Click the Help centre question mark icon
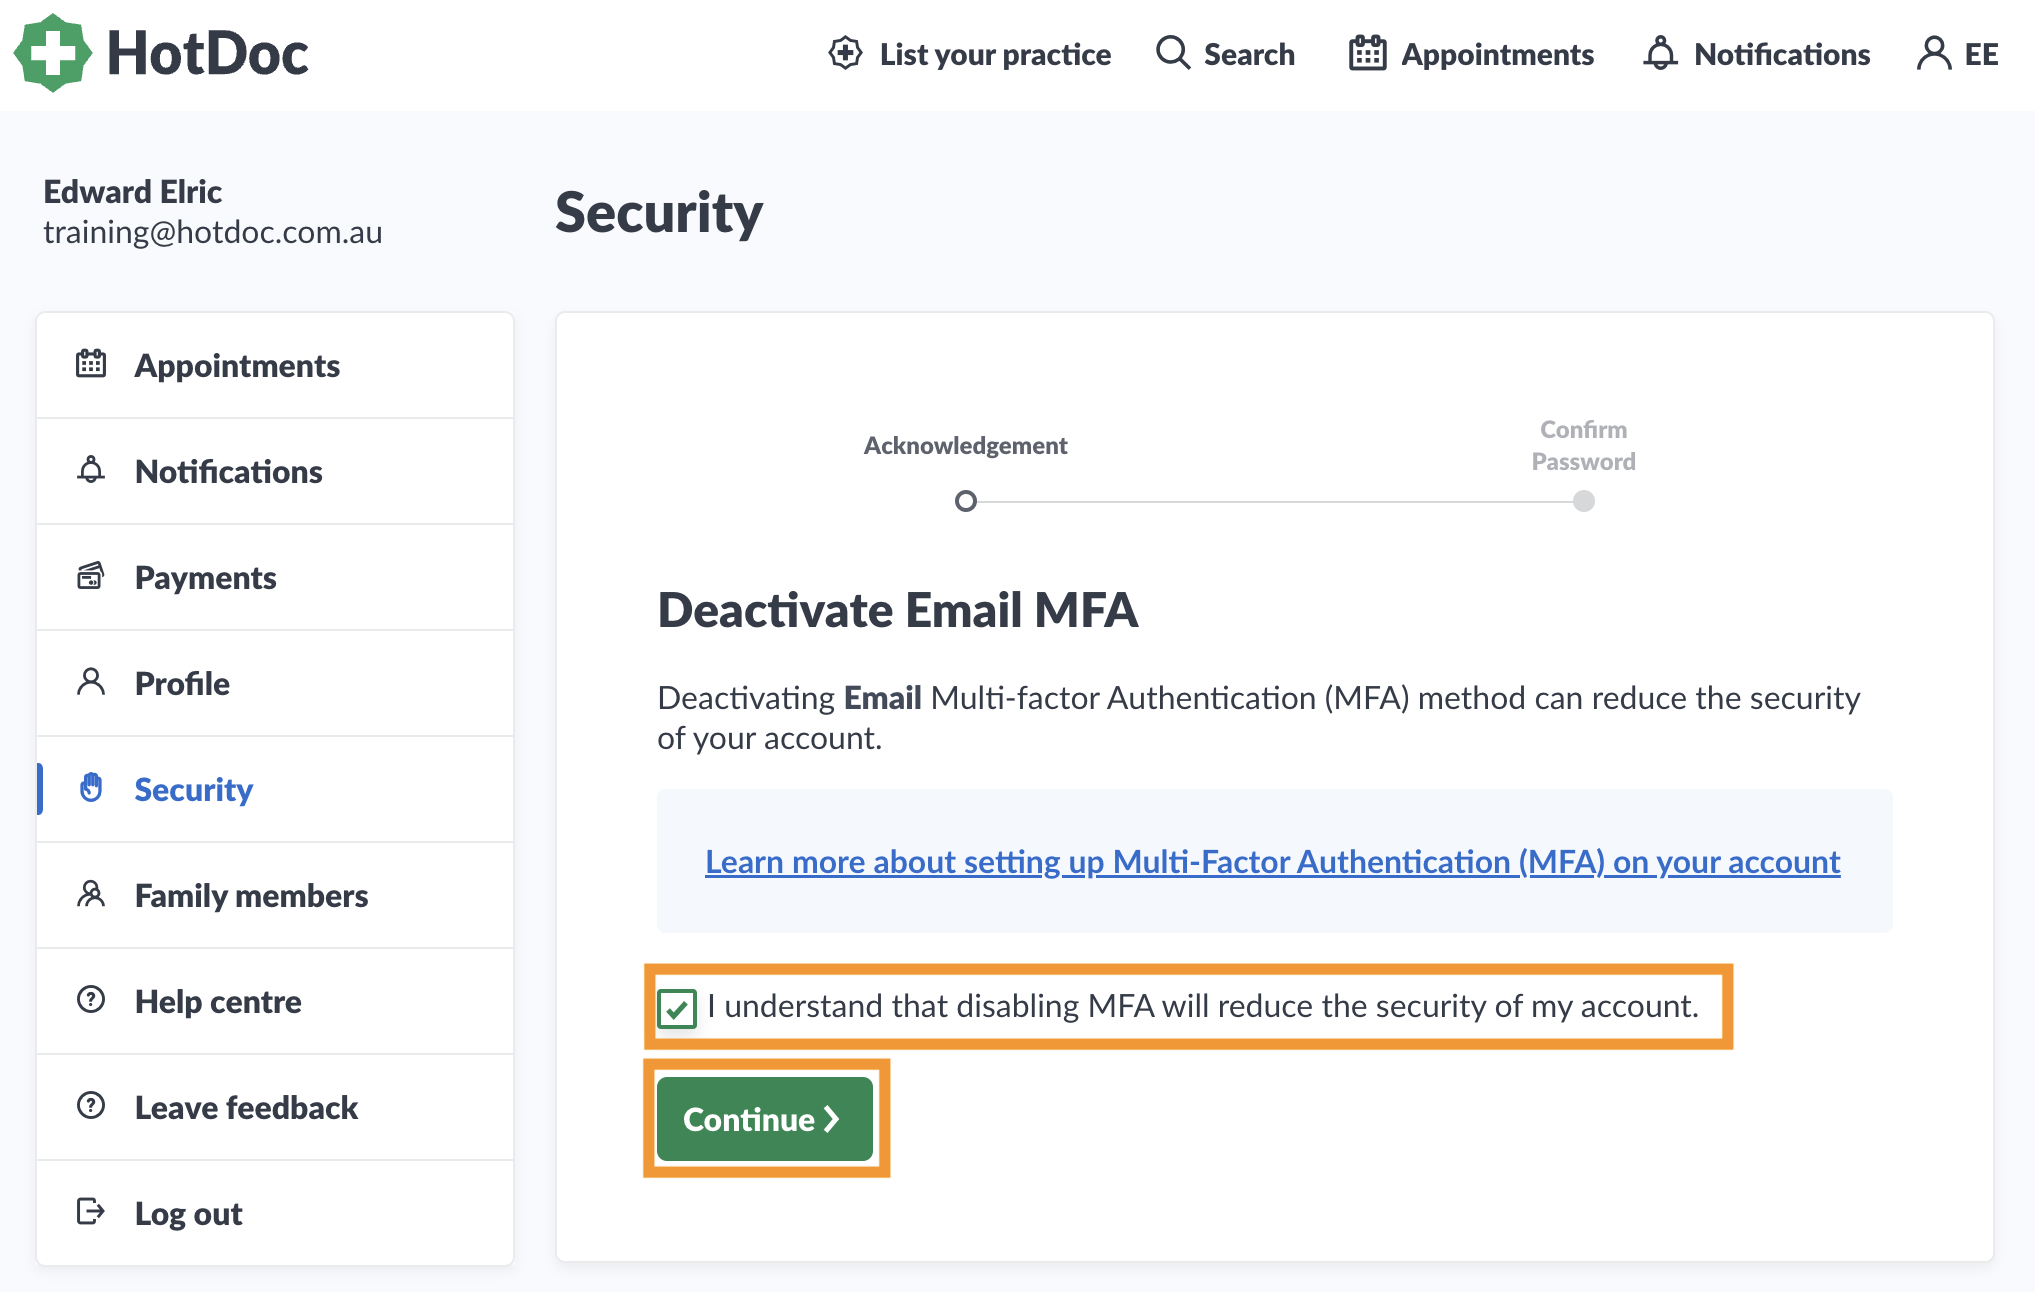The height and width of the screenshot is (1292, 2035). coord(91,1000)
